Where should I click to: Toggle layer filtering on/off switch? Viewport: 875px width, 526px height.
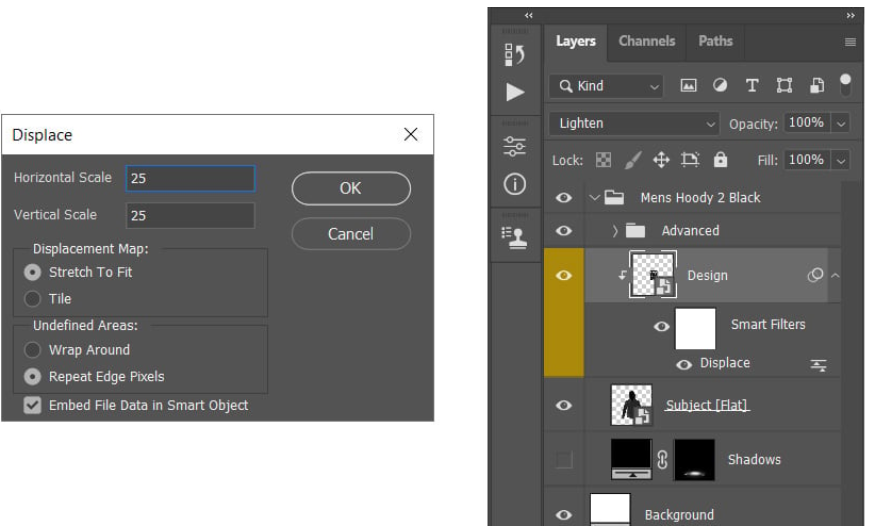[x=845, y=85]
